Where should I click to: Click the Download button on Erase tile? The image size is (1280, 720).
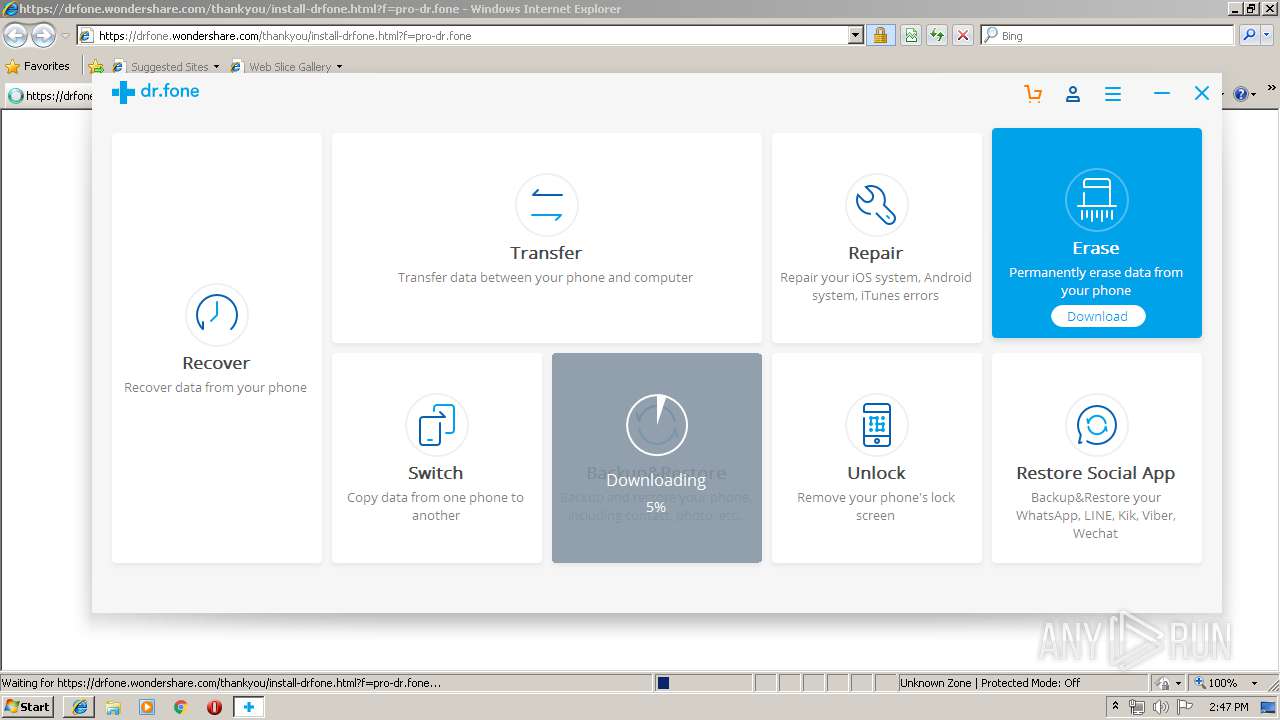pyautogui.click(x=1098, y=316)
